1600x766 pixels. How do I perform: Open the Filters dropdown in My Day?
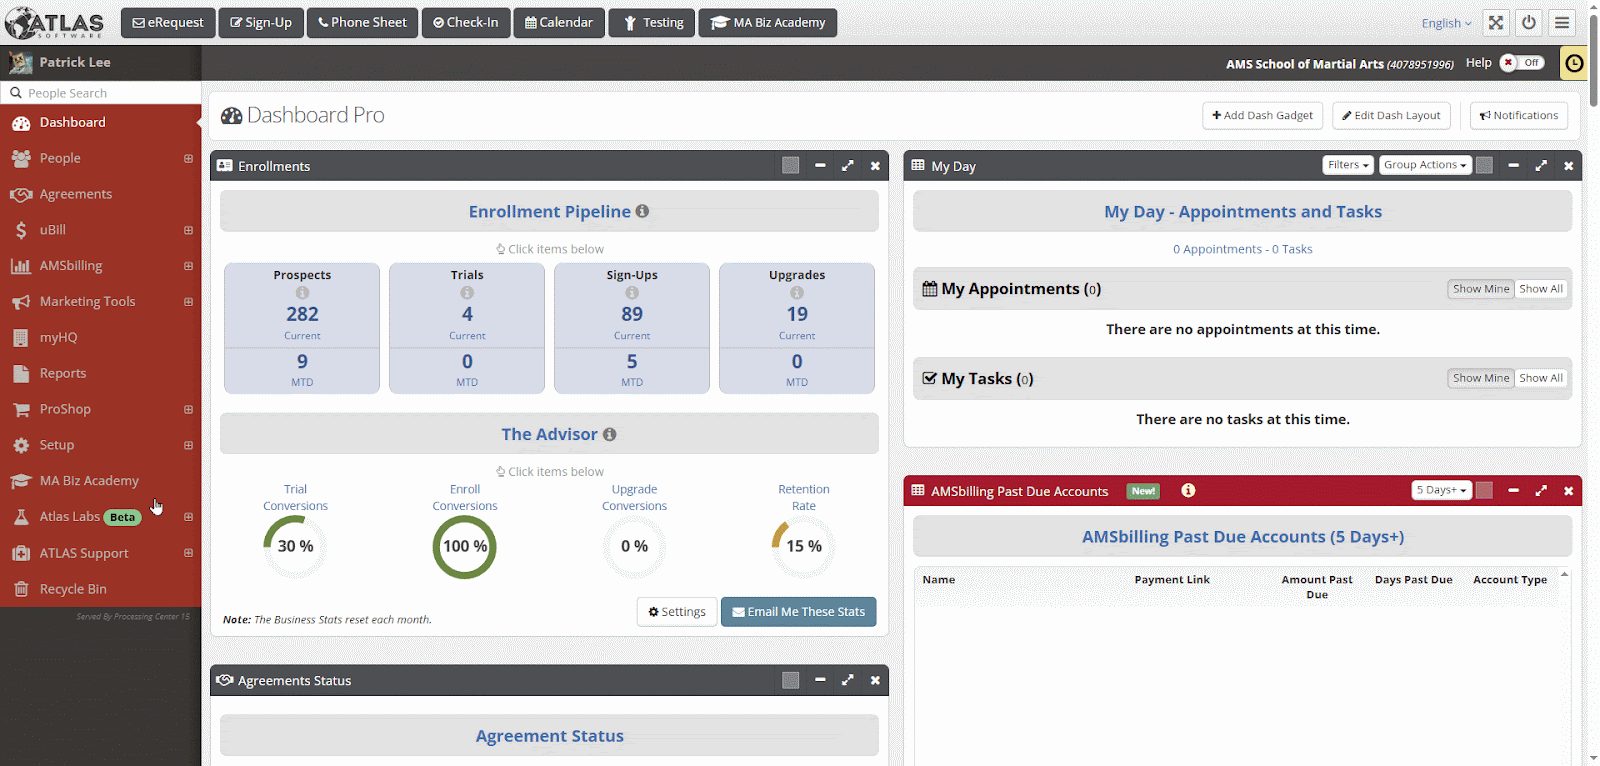click(x=1347, y=165)
